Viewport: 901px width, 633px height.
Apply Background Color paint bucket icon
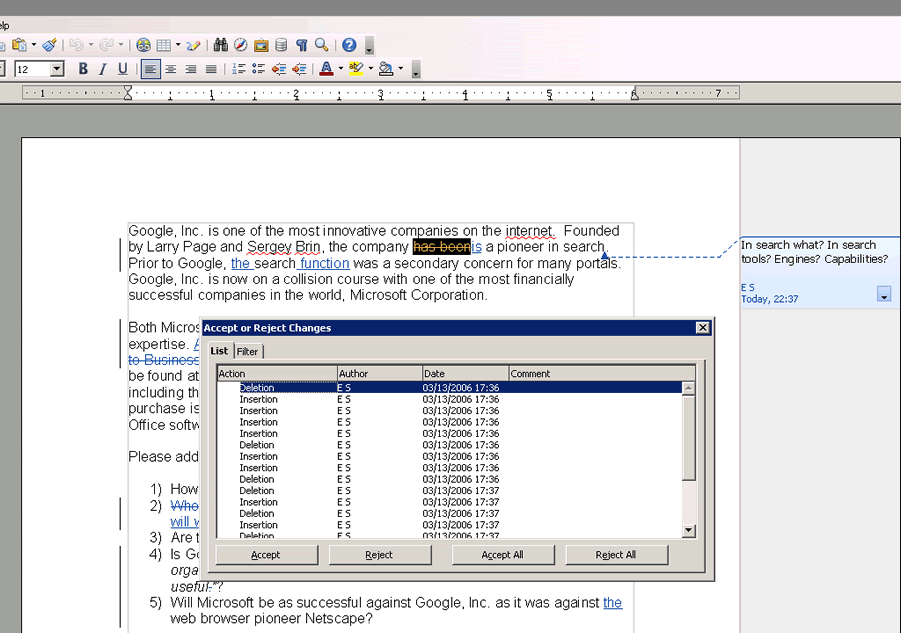(386, 69)
